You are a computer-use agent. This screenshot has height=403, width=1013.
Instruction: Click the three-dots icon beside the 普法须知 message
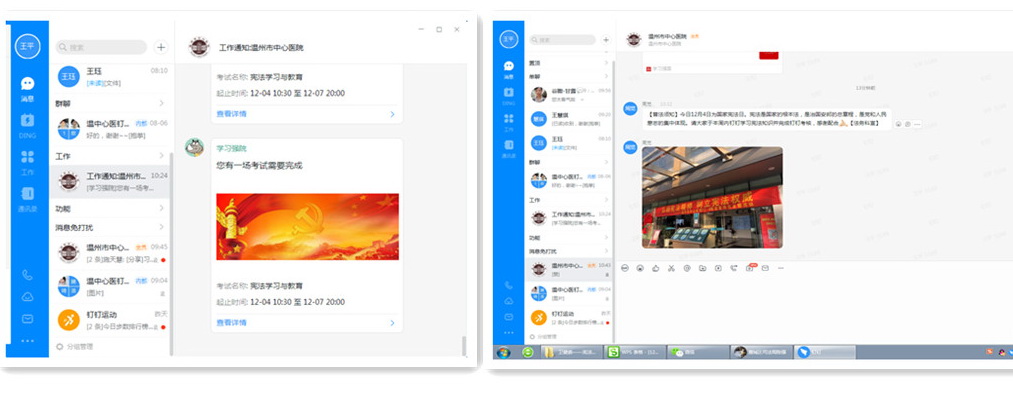click(x=917, y=124)
